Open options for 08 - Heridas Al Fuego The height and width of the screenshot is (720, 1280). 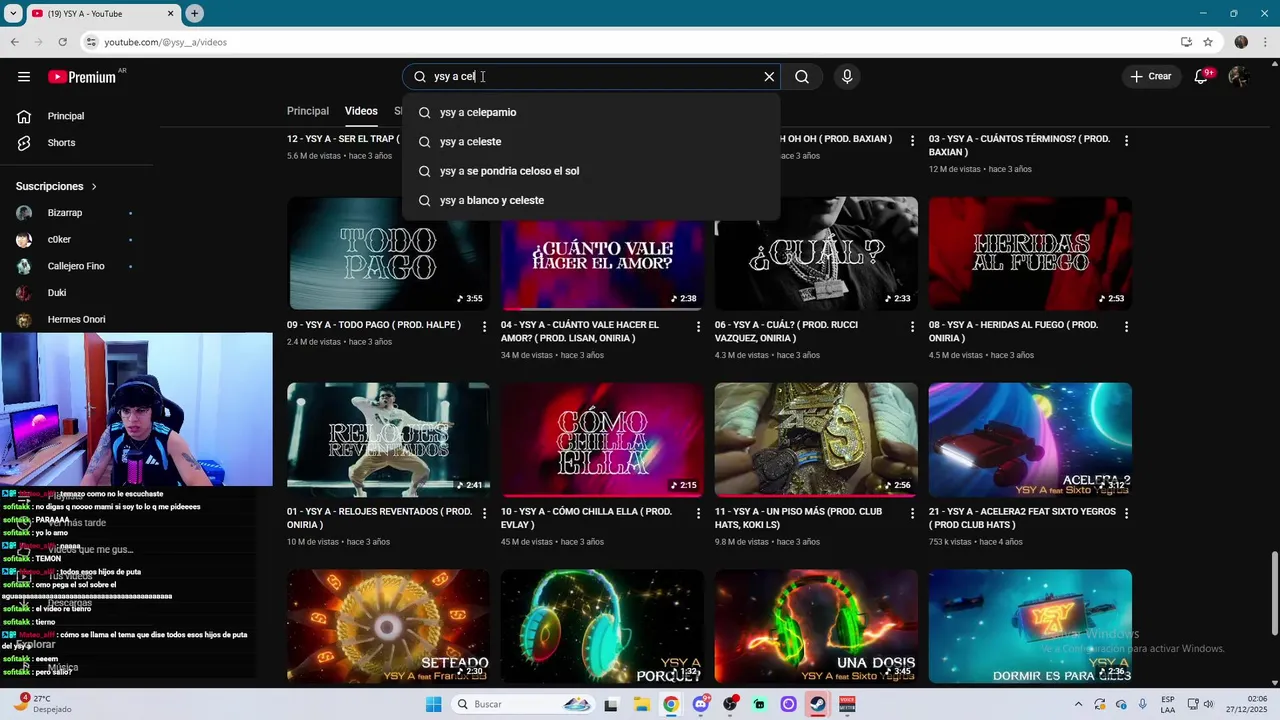[x=1126, y=327]
